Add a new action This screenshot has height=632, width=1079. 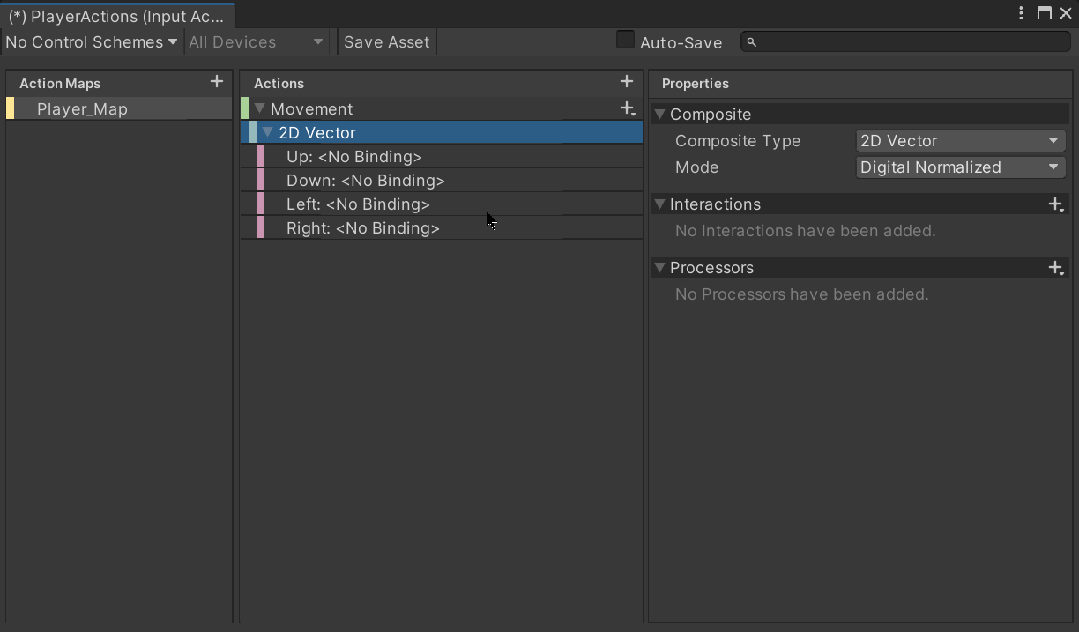click(x=627, y=82)
